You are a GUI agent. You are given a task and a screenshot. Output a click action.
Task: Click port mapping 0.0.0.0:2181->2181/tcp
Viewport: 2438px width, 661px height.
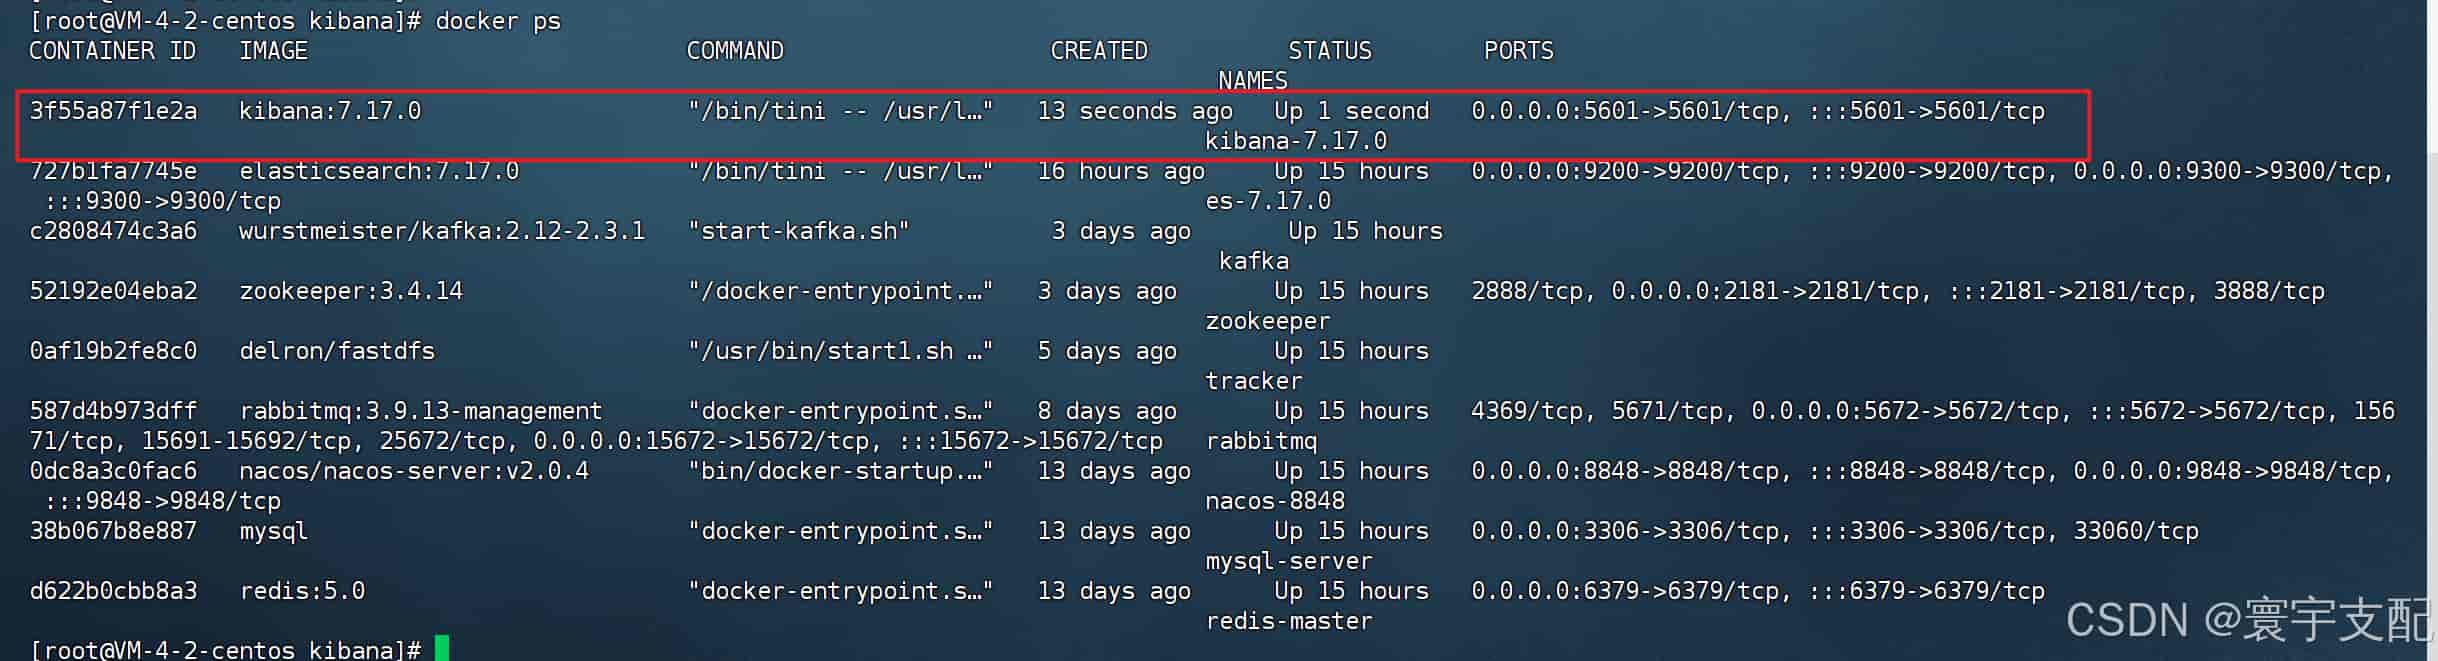(x=1771, y=291)
